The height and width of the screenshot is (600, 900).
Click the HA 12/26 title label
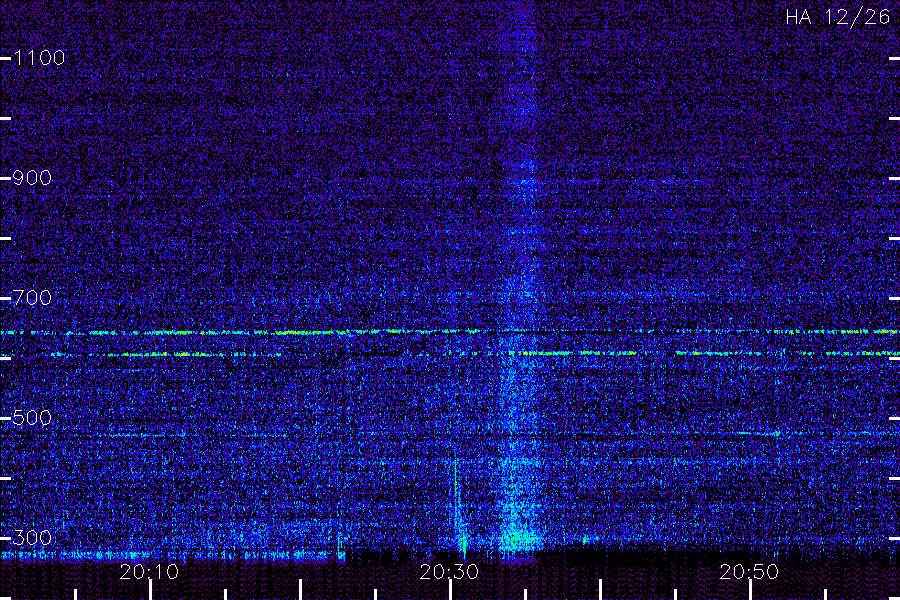coord(838,17)
